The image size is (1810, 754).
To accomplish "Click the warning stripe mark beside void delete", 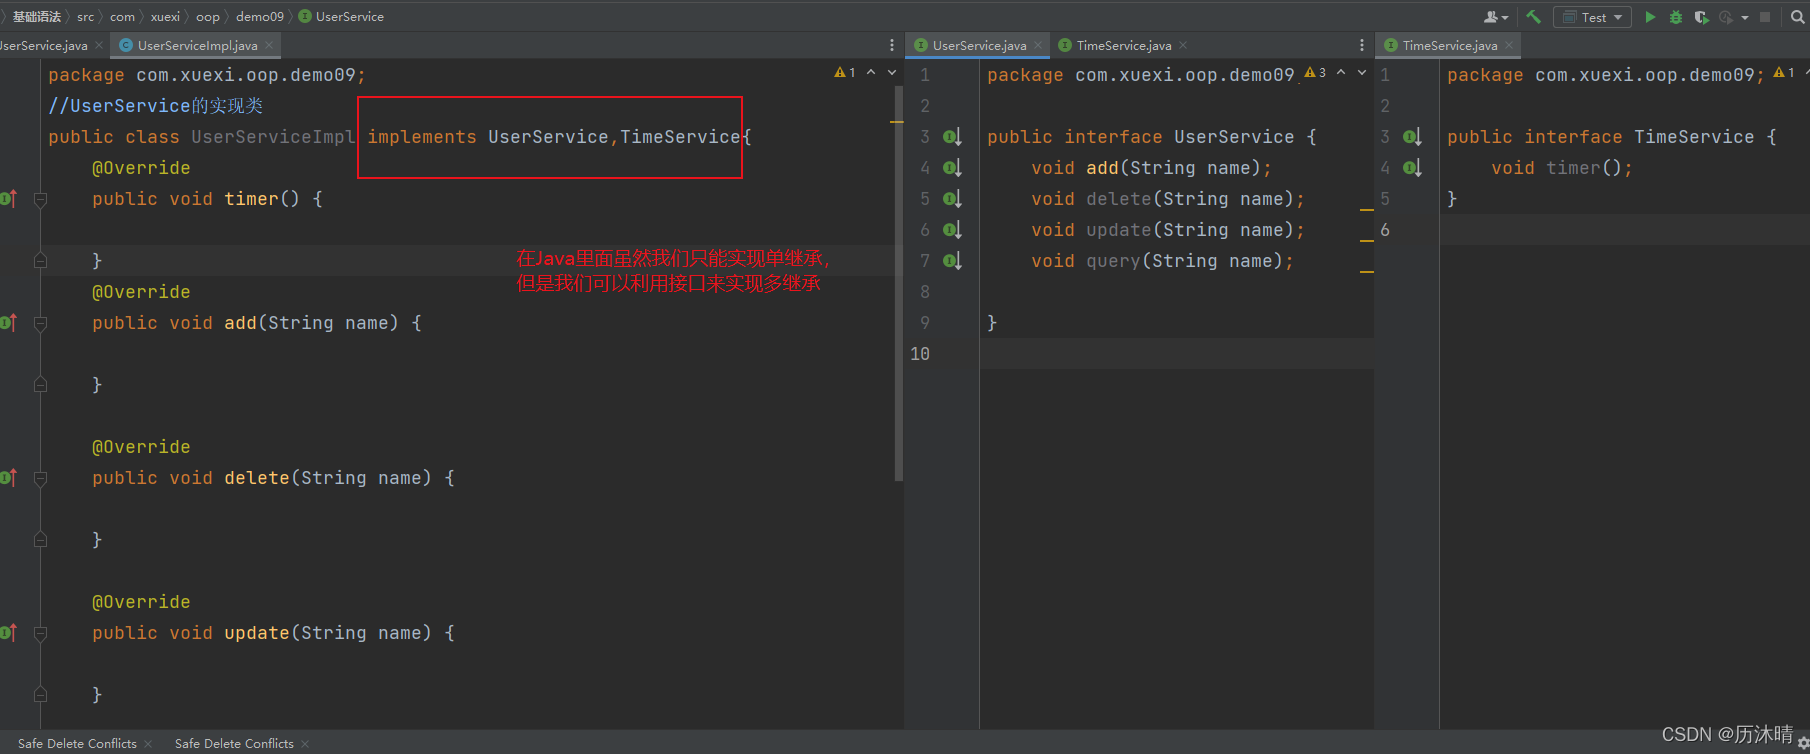I will [1367, 210].
